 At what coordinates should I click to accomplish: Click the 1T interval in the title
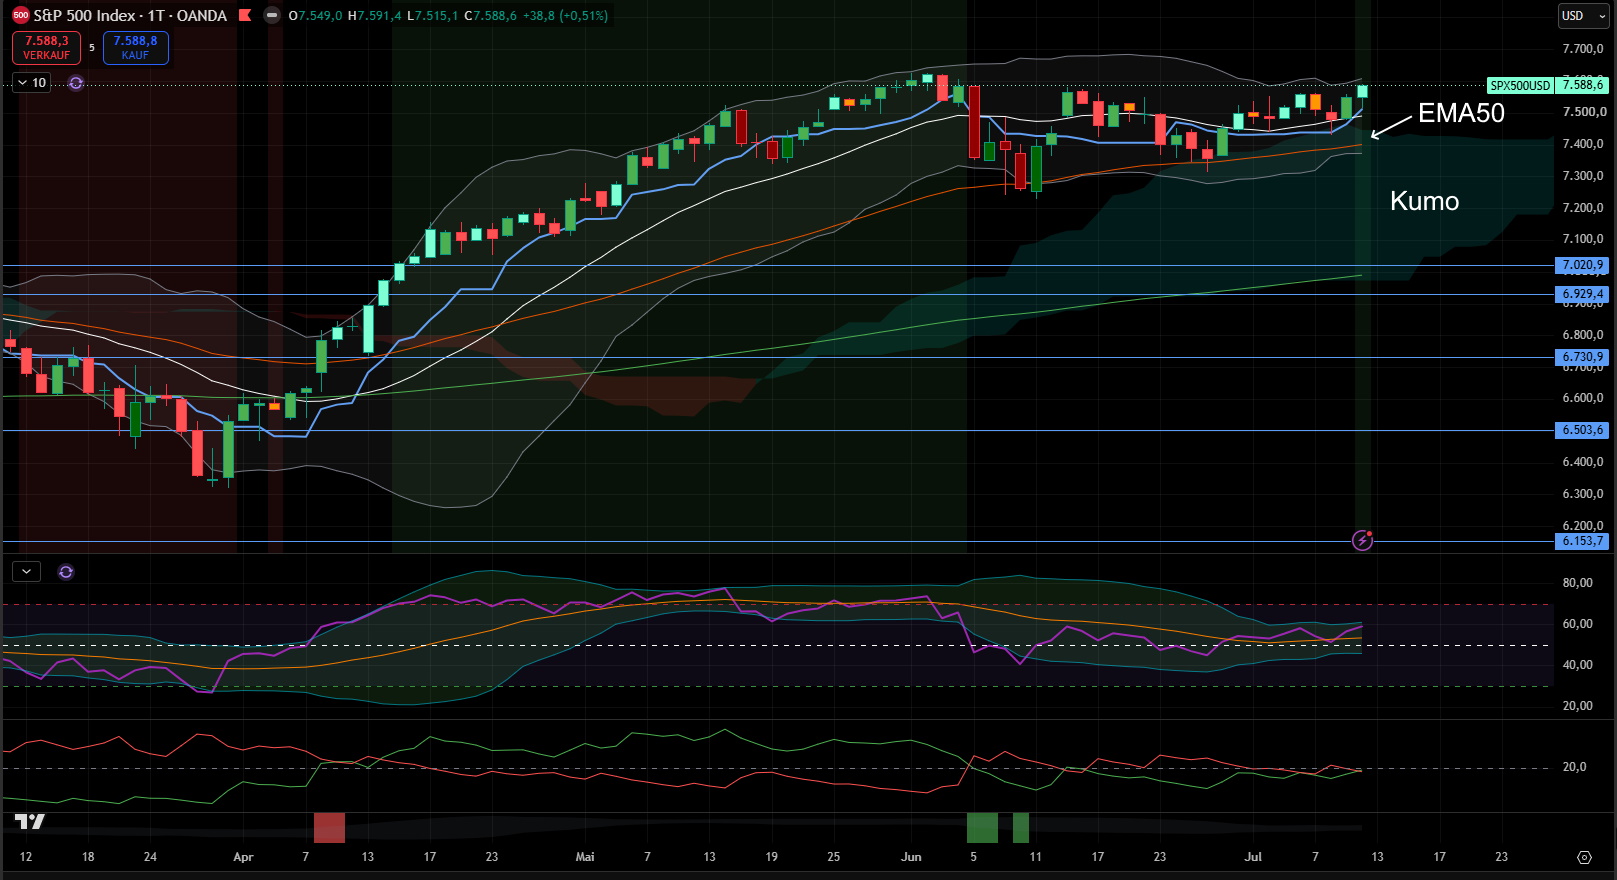coord(156,16)
